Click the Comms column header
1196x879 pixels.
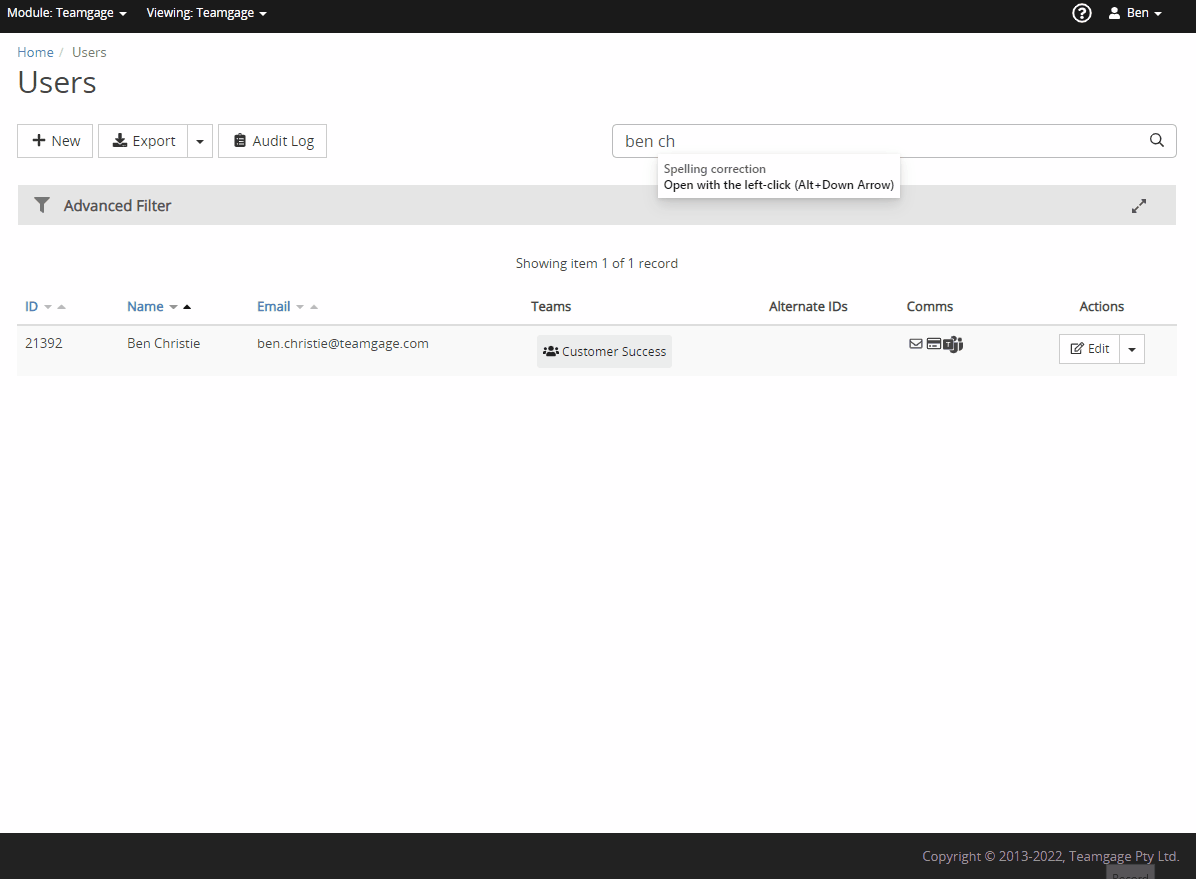point(930,306)
